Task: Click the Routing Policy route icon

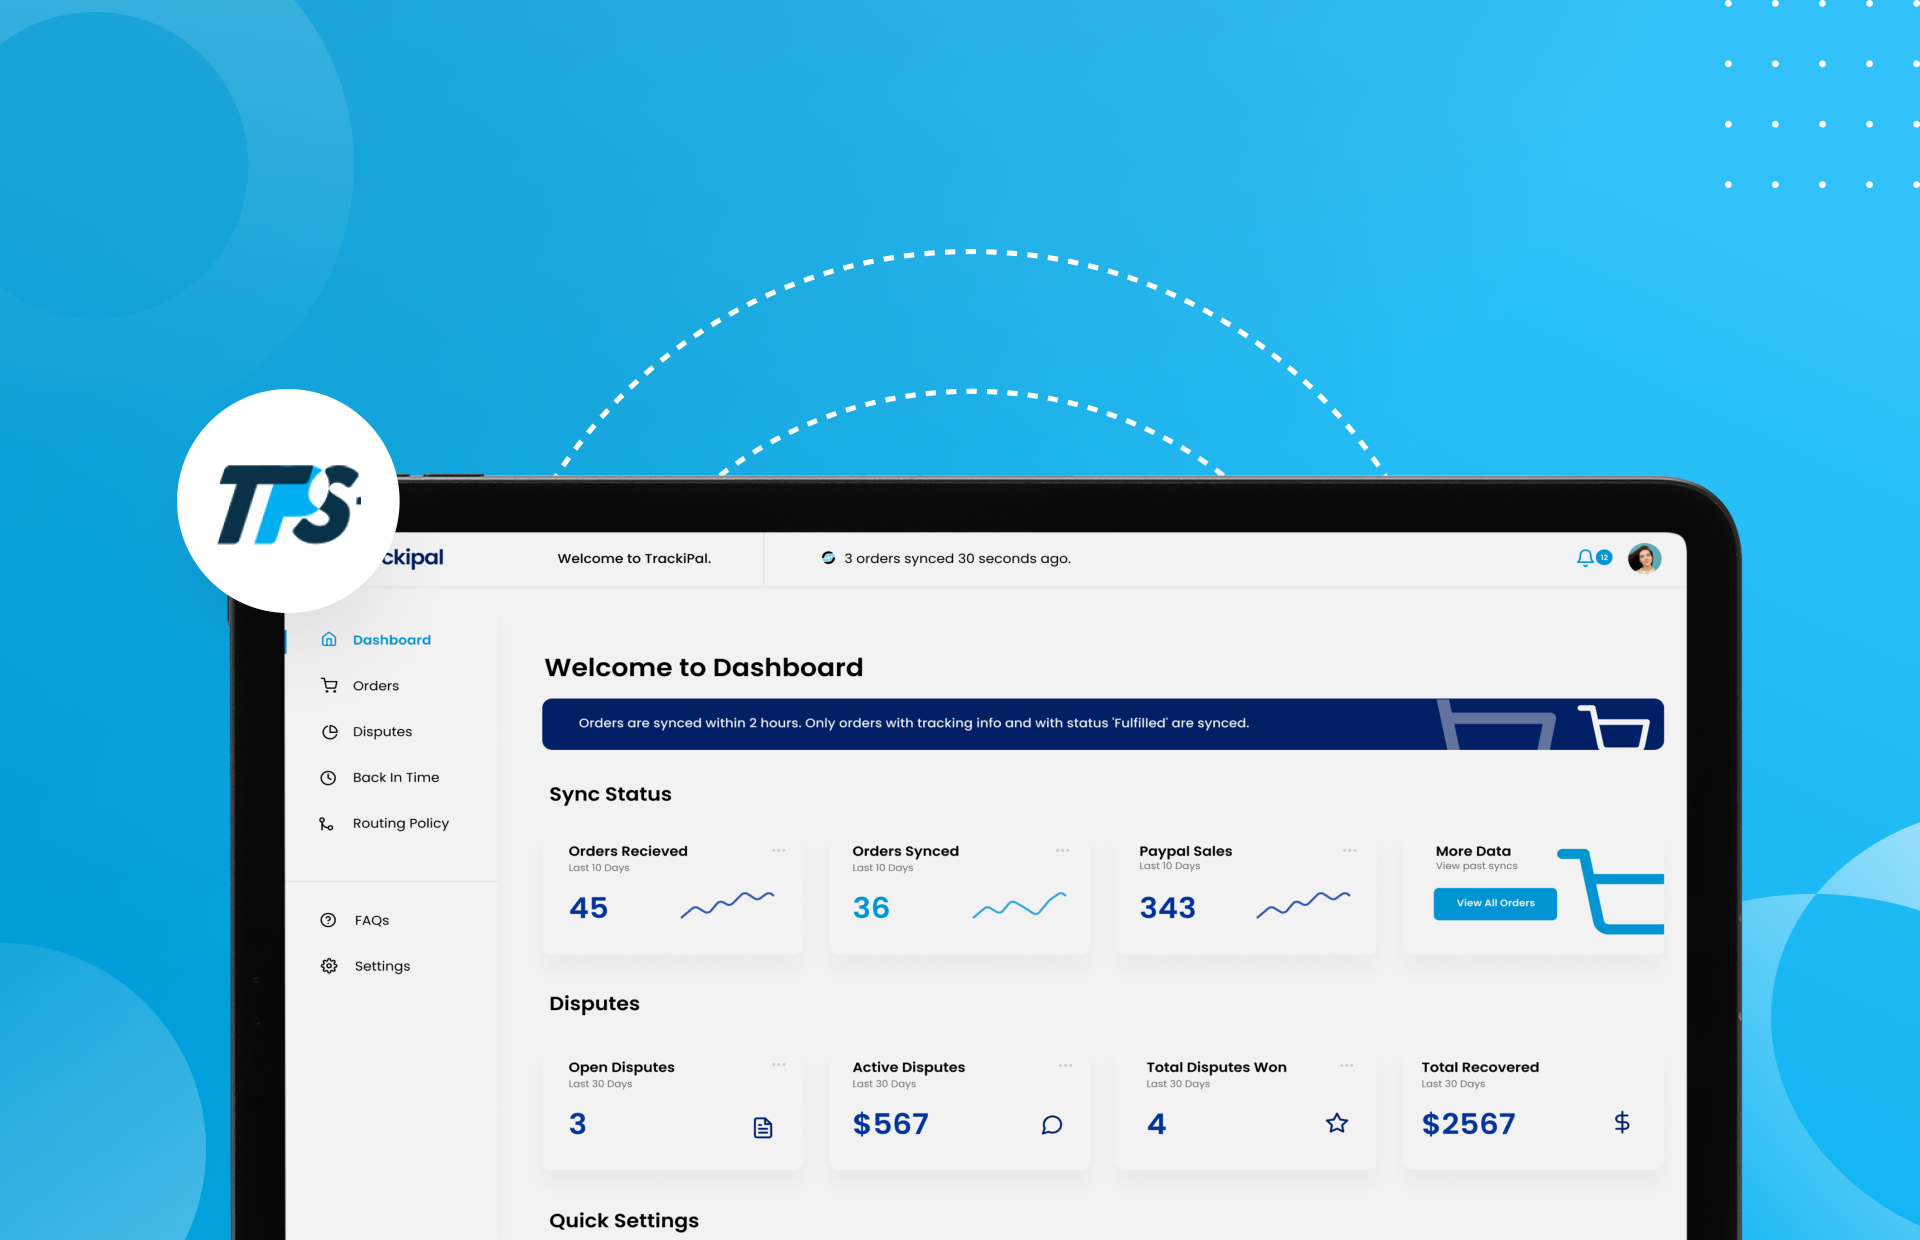Action: click(326, 824)
